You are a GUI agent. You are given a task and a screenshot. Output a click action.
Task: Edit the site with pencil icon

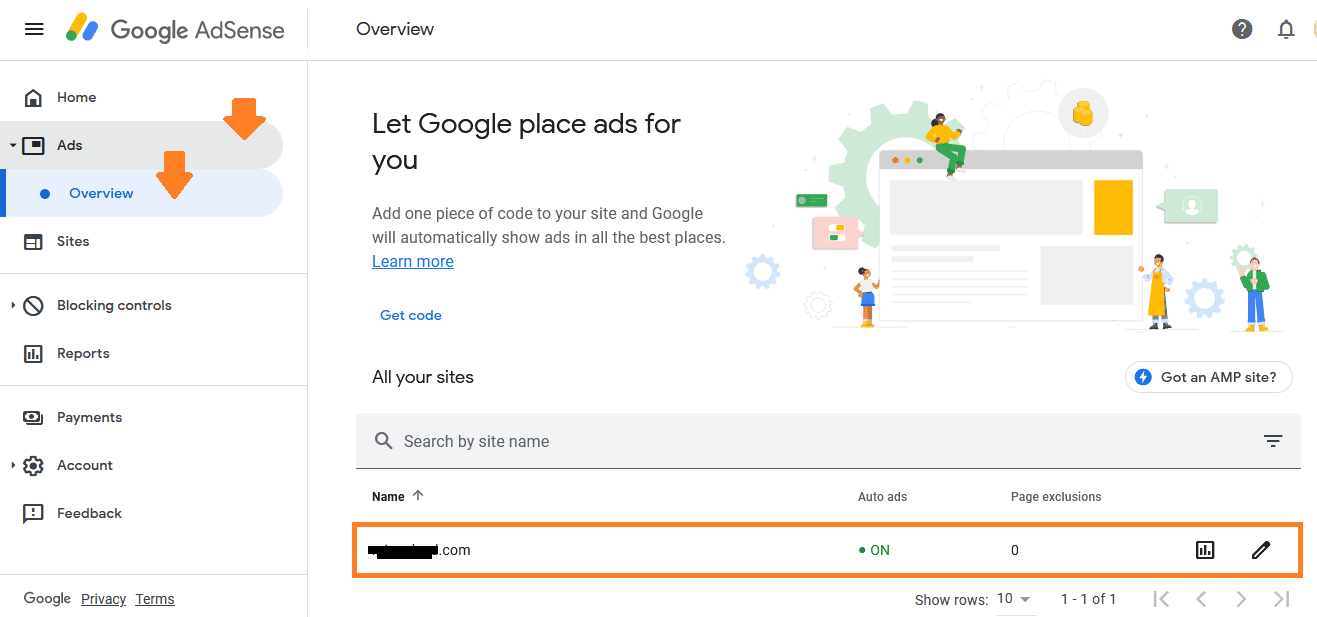click(1261, 549)
